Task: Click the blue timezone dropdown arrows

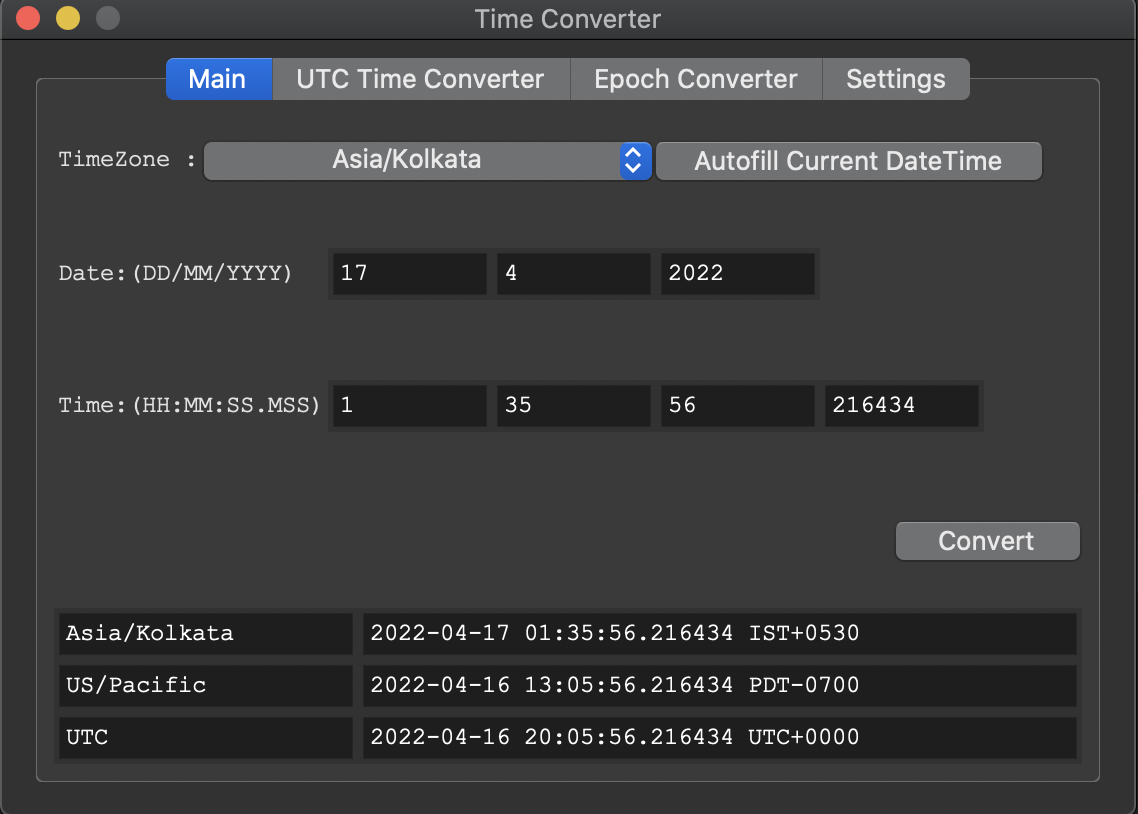Action: [633, 160]
